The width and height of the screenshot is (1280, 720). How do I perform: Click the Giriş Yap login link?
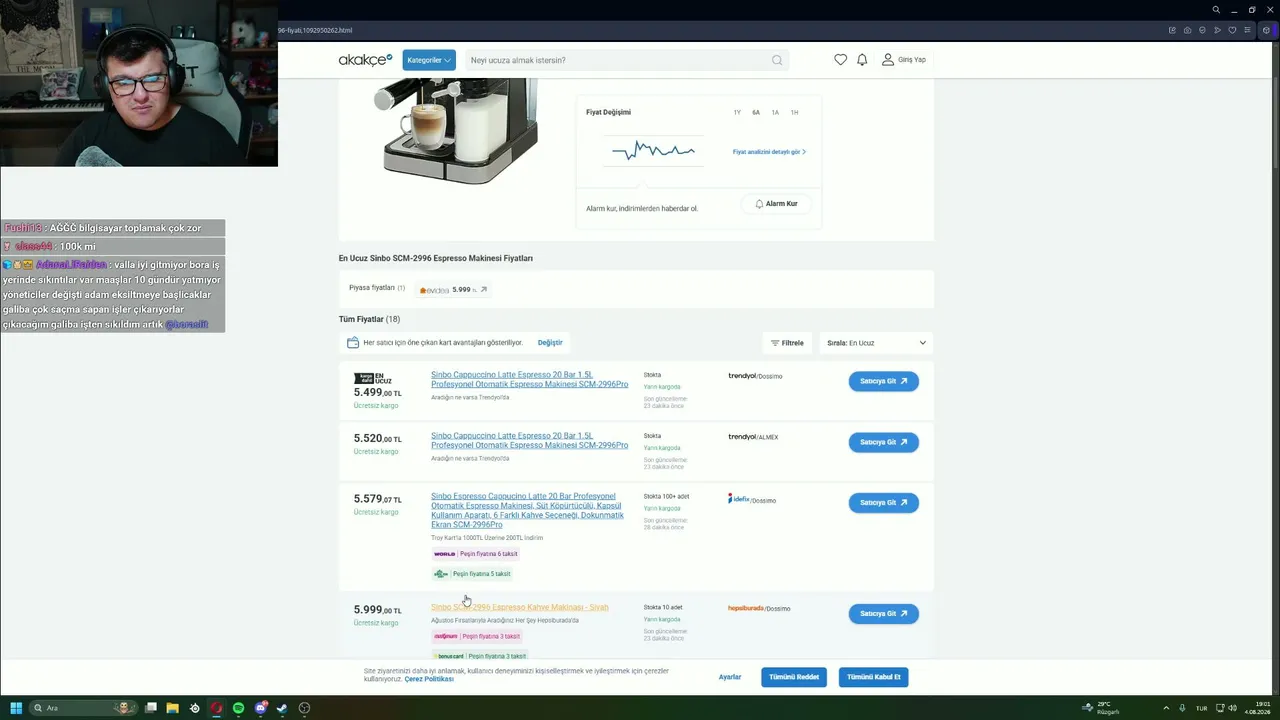pyautogui.click(x=904, y=60)
